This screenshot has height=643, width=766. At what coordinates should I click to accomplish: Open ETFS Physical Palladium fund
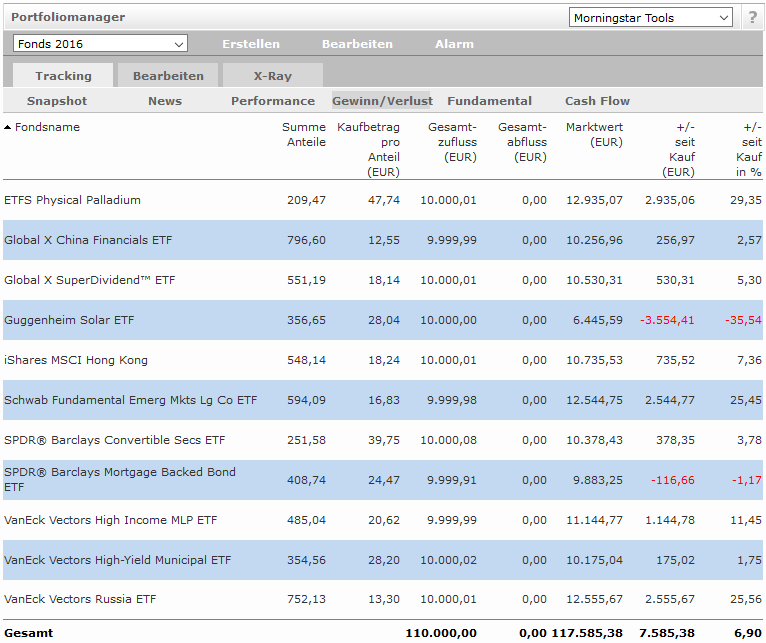(x=72, y=200)
